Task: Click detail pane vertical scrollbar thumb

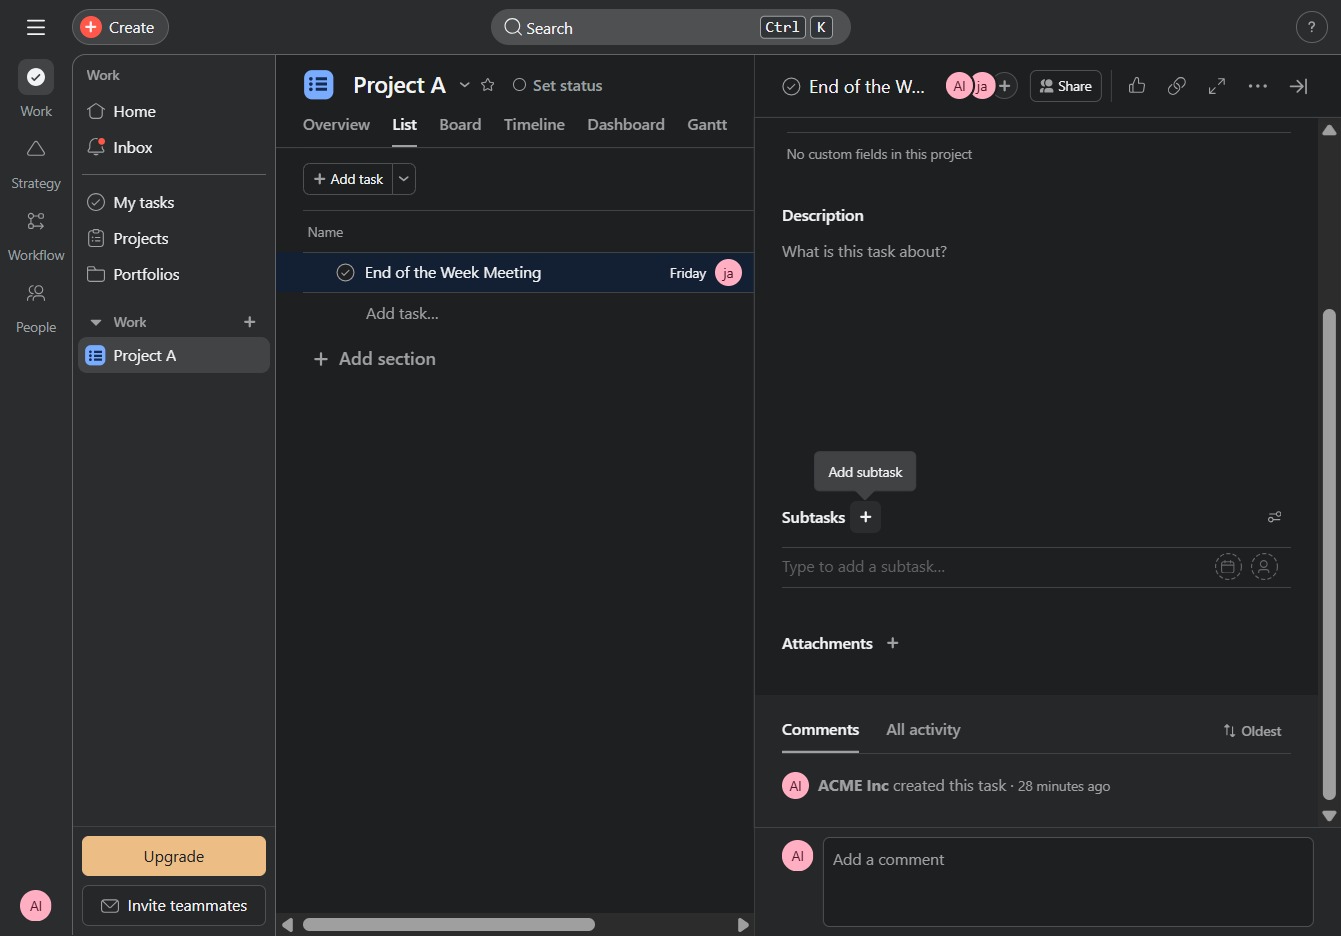Action: point(1329,555)
